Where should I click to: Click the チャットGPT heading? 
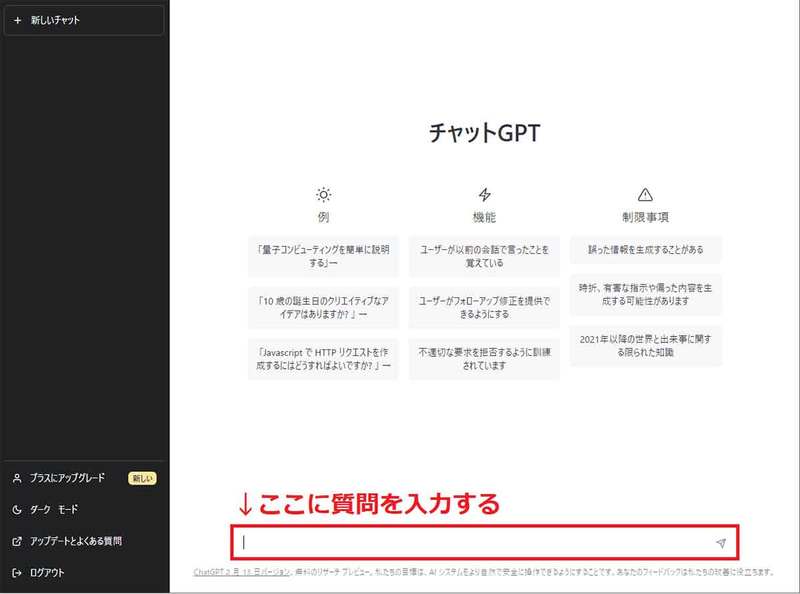484,133
